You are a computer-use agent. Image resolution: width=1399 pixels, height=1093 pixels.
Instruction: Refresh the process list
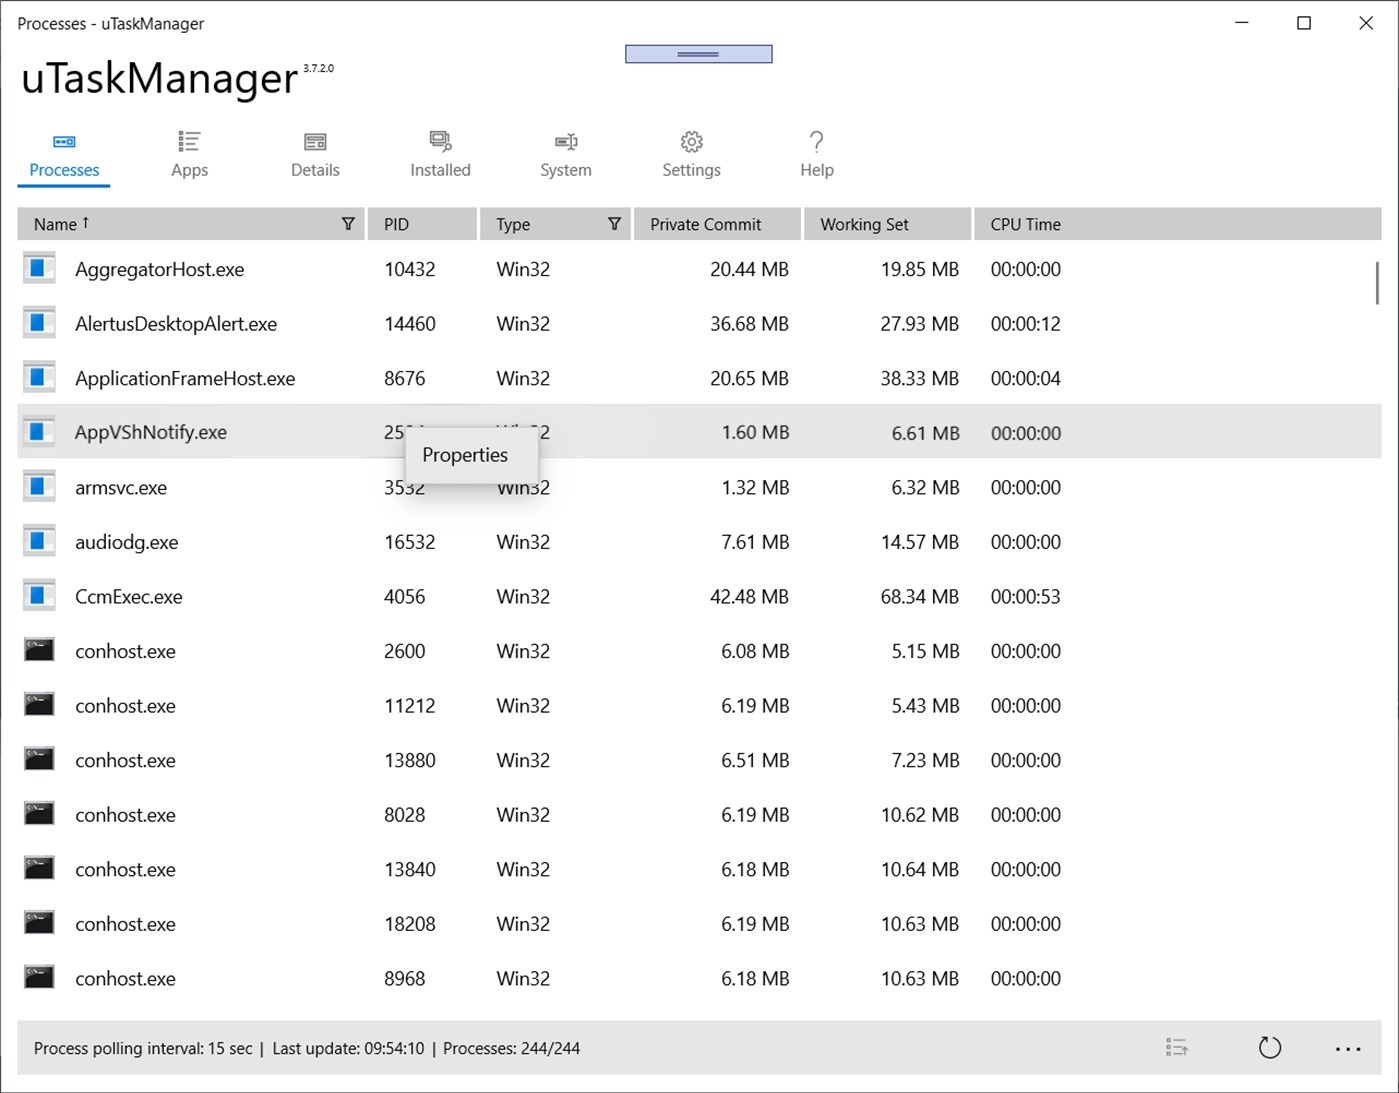pos(1270,1047)
